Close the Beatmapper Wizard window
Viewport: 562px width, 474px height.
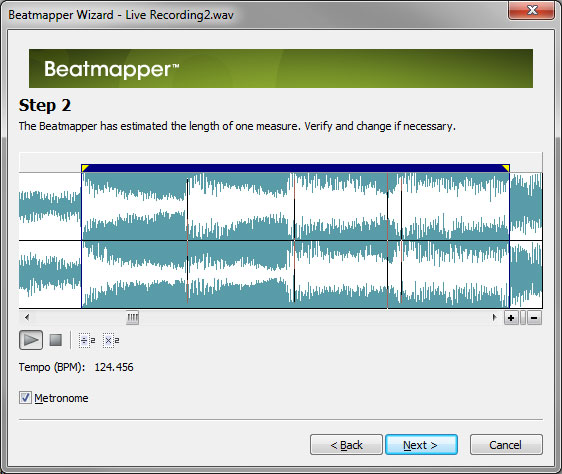pos(532,10)
